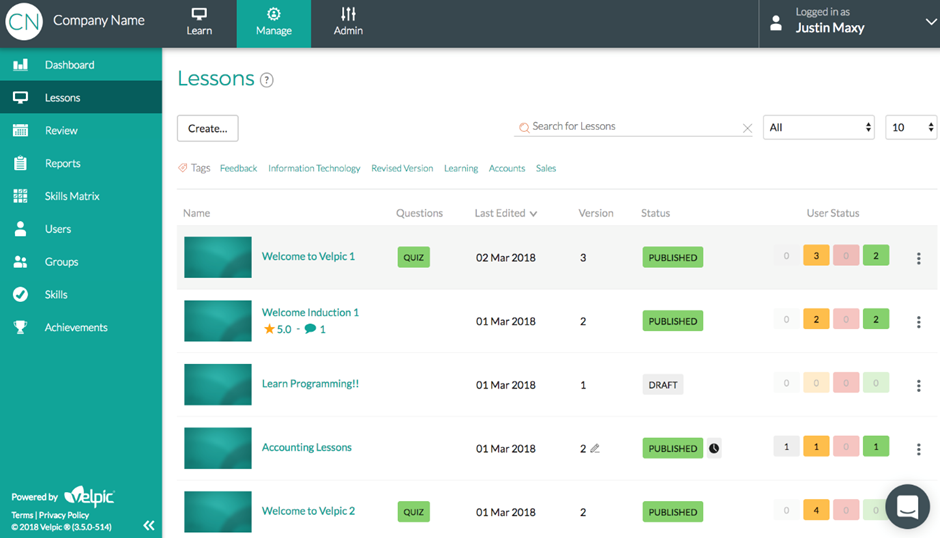The width and height of the screenshot is (940, 538).
Task: Click the DRAFT status on Learn Programming!!
Action: pyautogui.click(x=663, y=384)
